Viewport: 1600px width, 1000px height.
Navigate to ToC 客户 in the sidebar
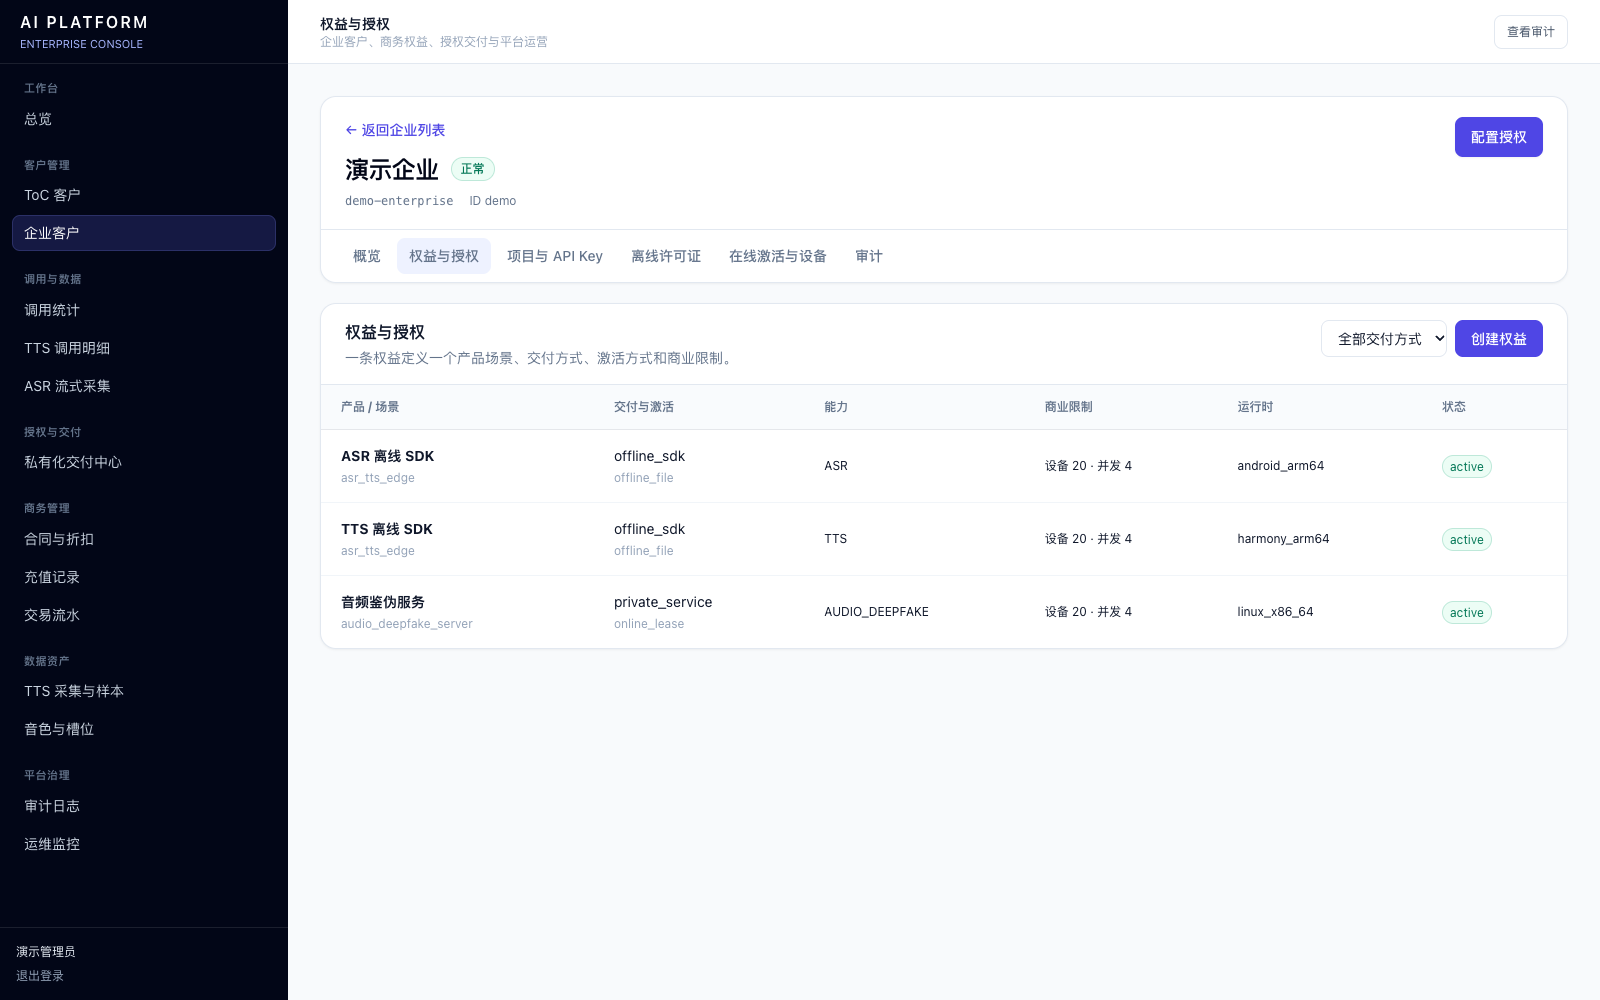pos(144,195)
